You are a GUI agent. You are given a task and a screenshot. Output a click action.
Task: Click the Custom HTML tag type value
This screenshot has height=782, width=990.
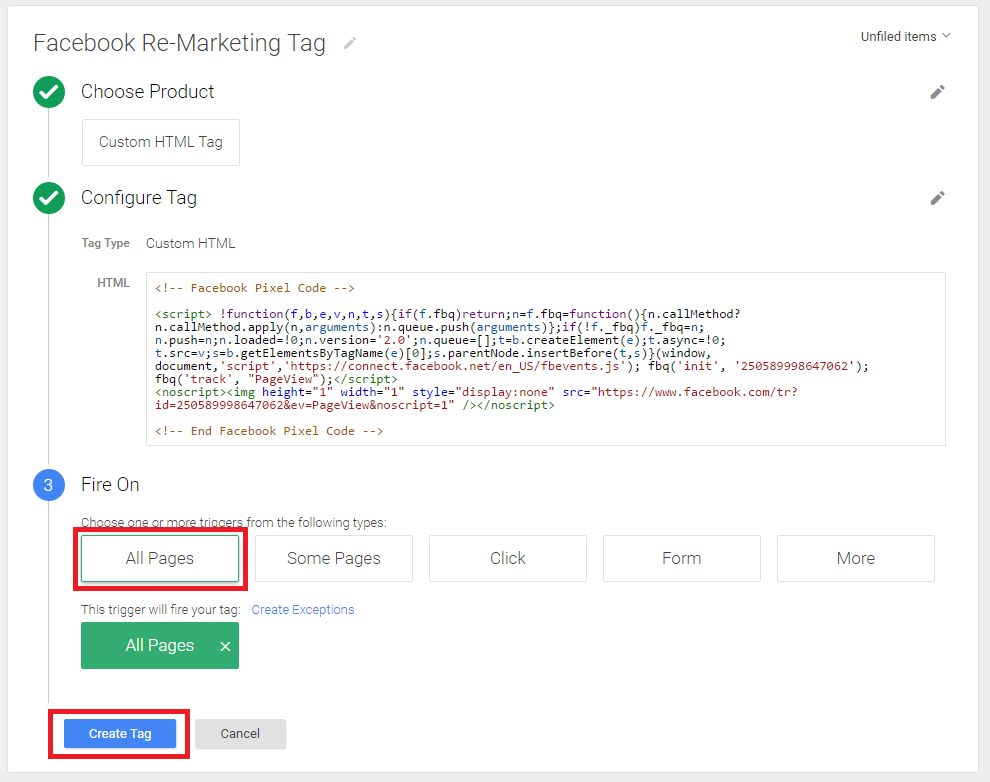tap(191, 244)
